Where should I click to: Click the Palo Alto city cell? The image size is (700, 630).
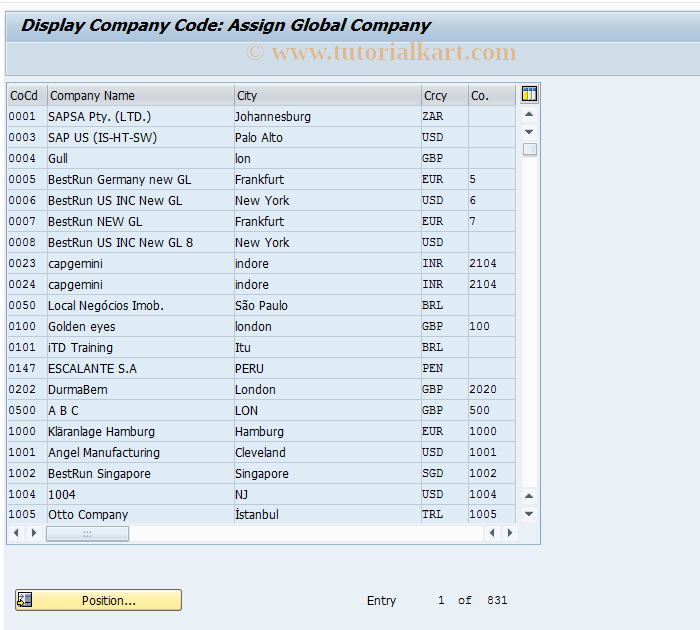point(328,138)
